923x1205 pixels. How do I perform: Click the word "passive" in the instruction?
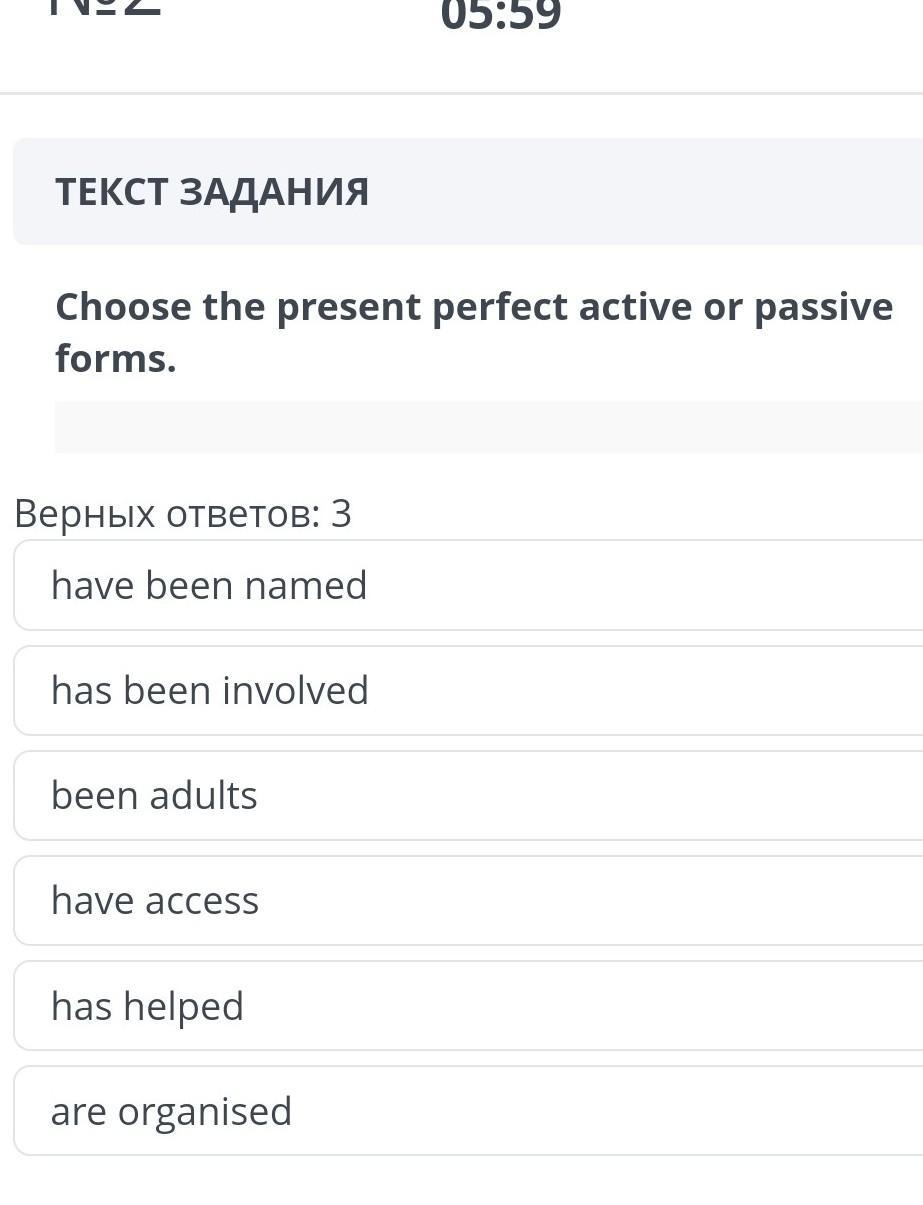(823, 307)
